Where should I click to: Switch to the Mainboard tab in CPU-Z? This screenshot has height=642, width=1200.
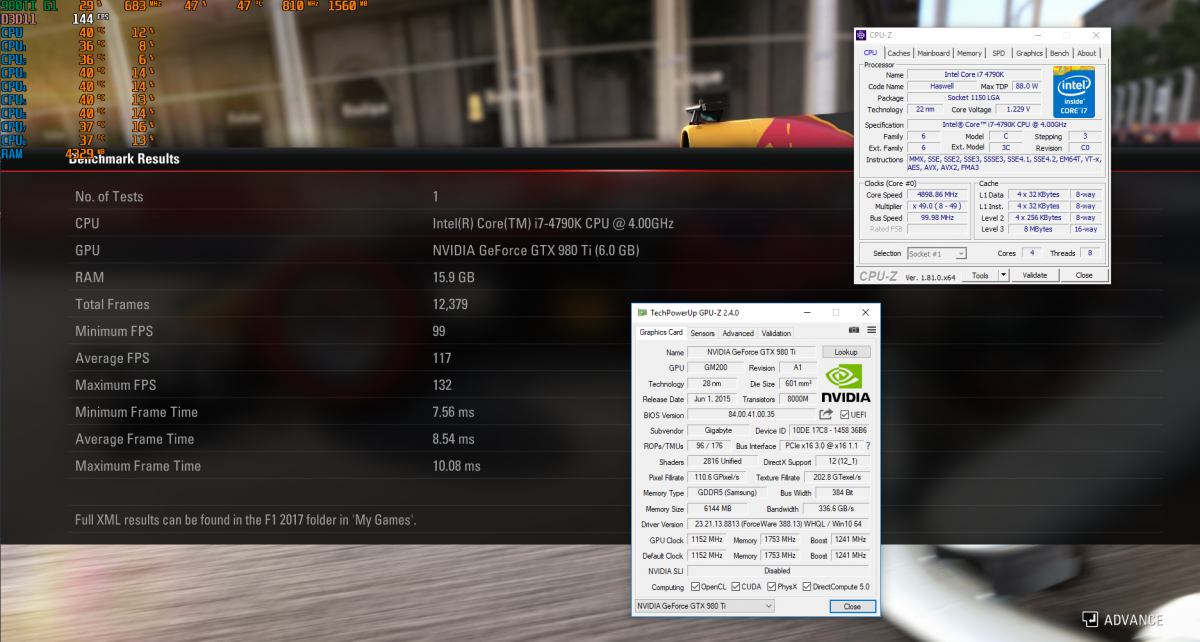[x=934, y=53]
